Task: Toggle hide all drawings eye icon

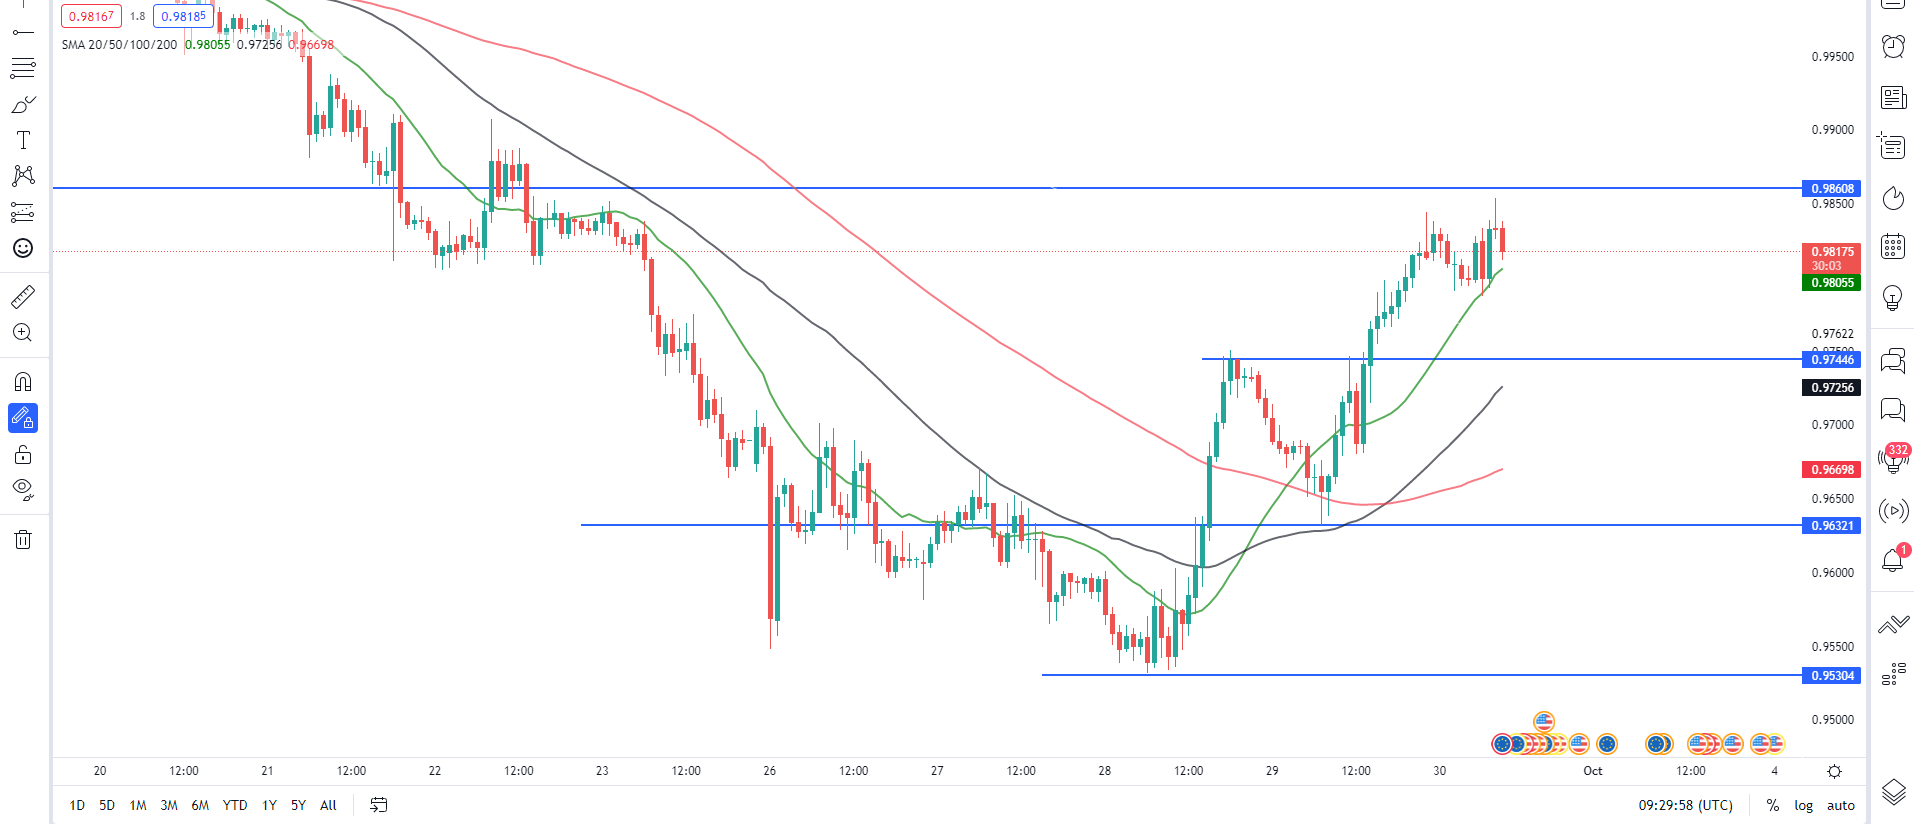Action: pyautogui.click(x=23, y=490)
